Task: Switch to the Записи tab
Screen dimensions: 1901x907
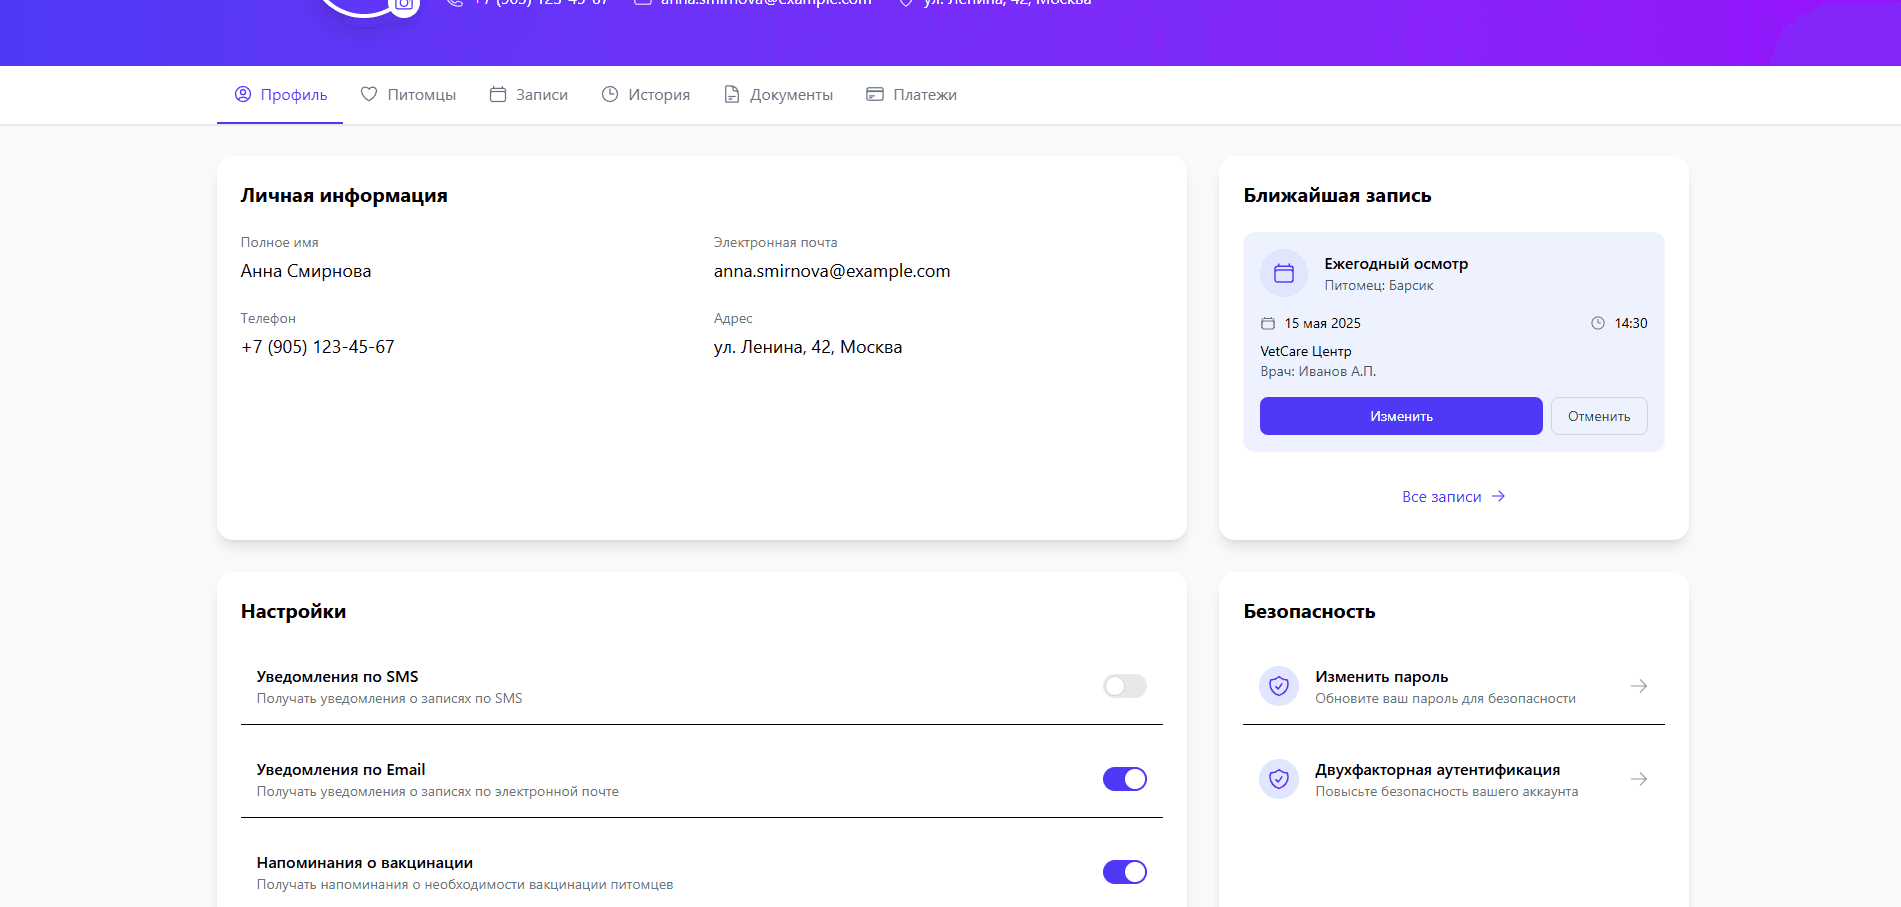Action: tap(529, 94)
